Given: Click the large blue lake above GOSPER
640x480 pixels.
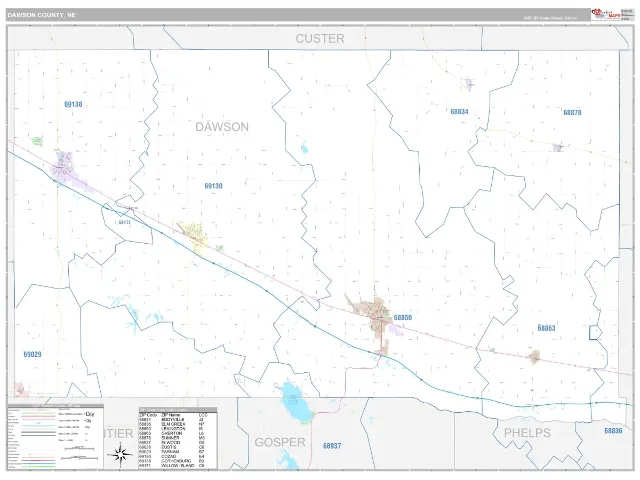Looking at the screenshot, I should (295, 403).
